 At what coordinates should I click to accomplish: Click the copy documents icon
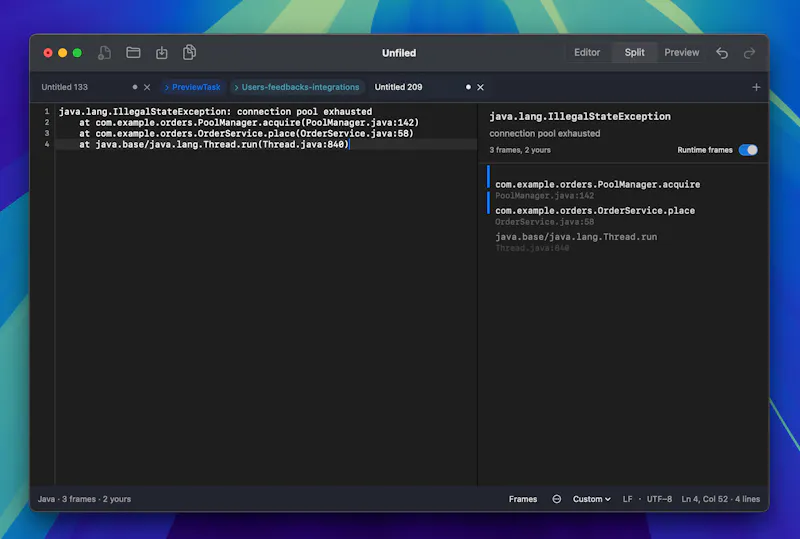(x=189, y=52)
